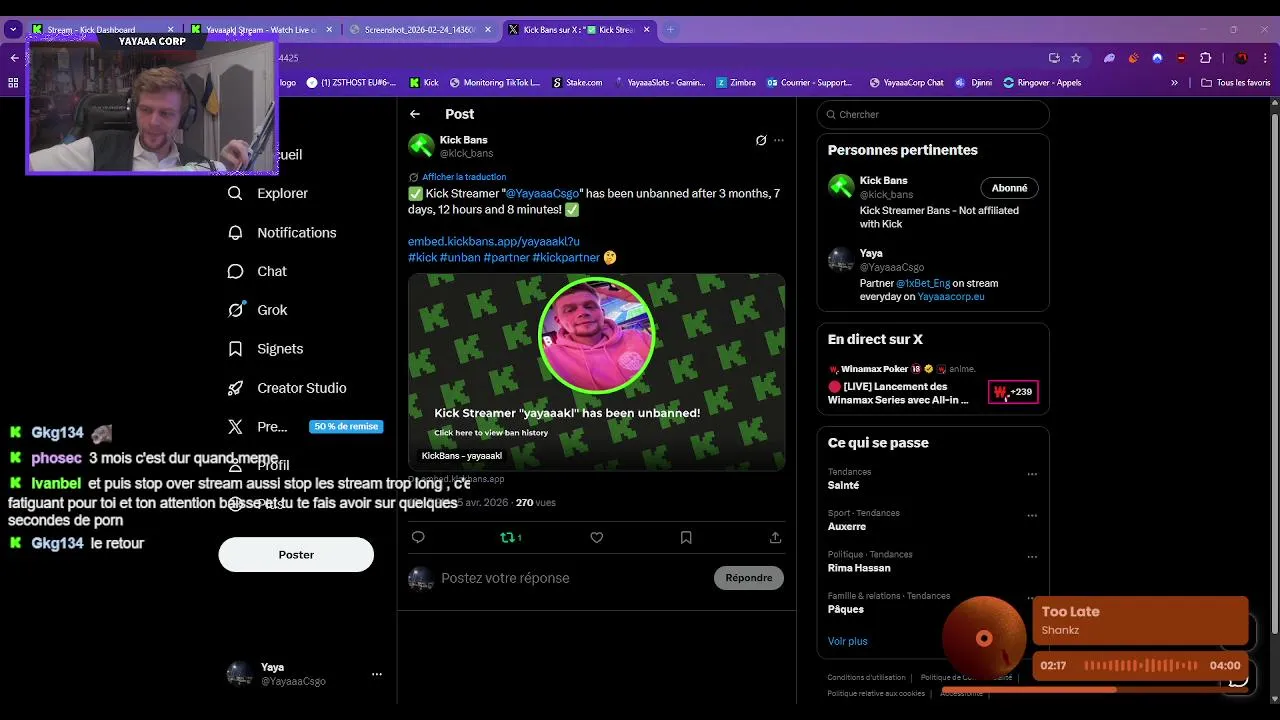Open Grok in the sidebar
Viewport: 1280px width, 720px height.
pos(257,310)
